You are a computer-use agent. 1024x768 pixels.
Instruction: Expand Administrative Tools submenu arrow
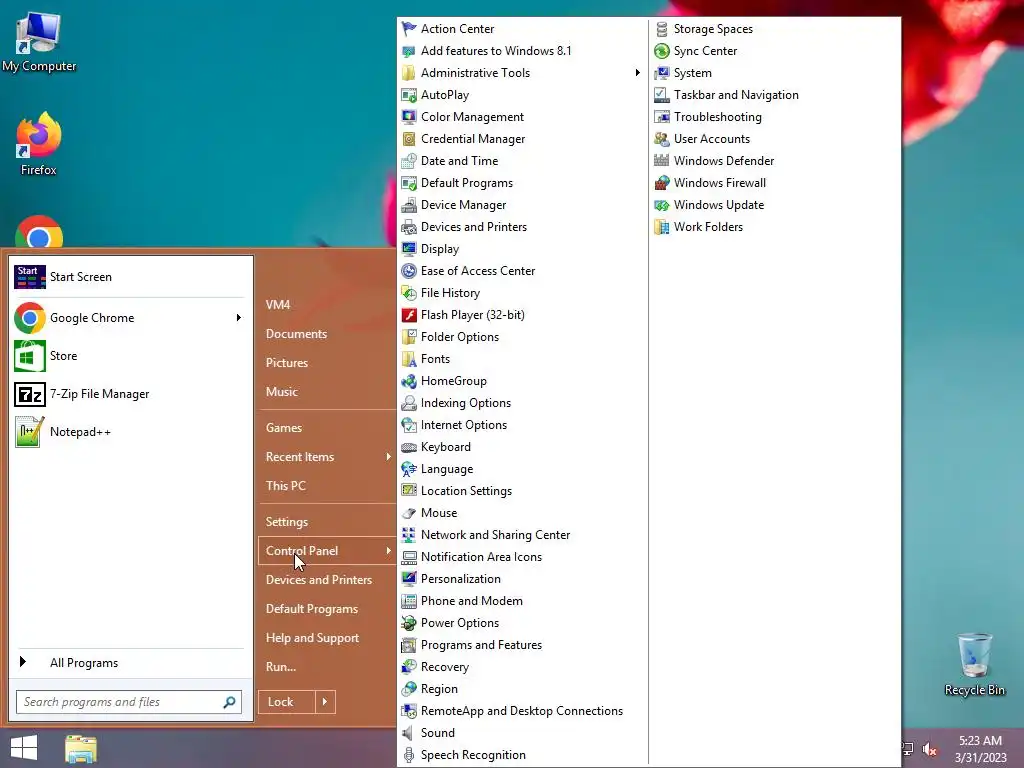637,72
